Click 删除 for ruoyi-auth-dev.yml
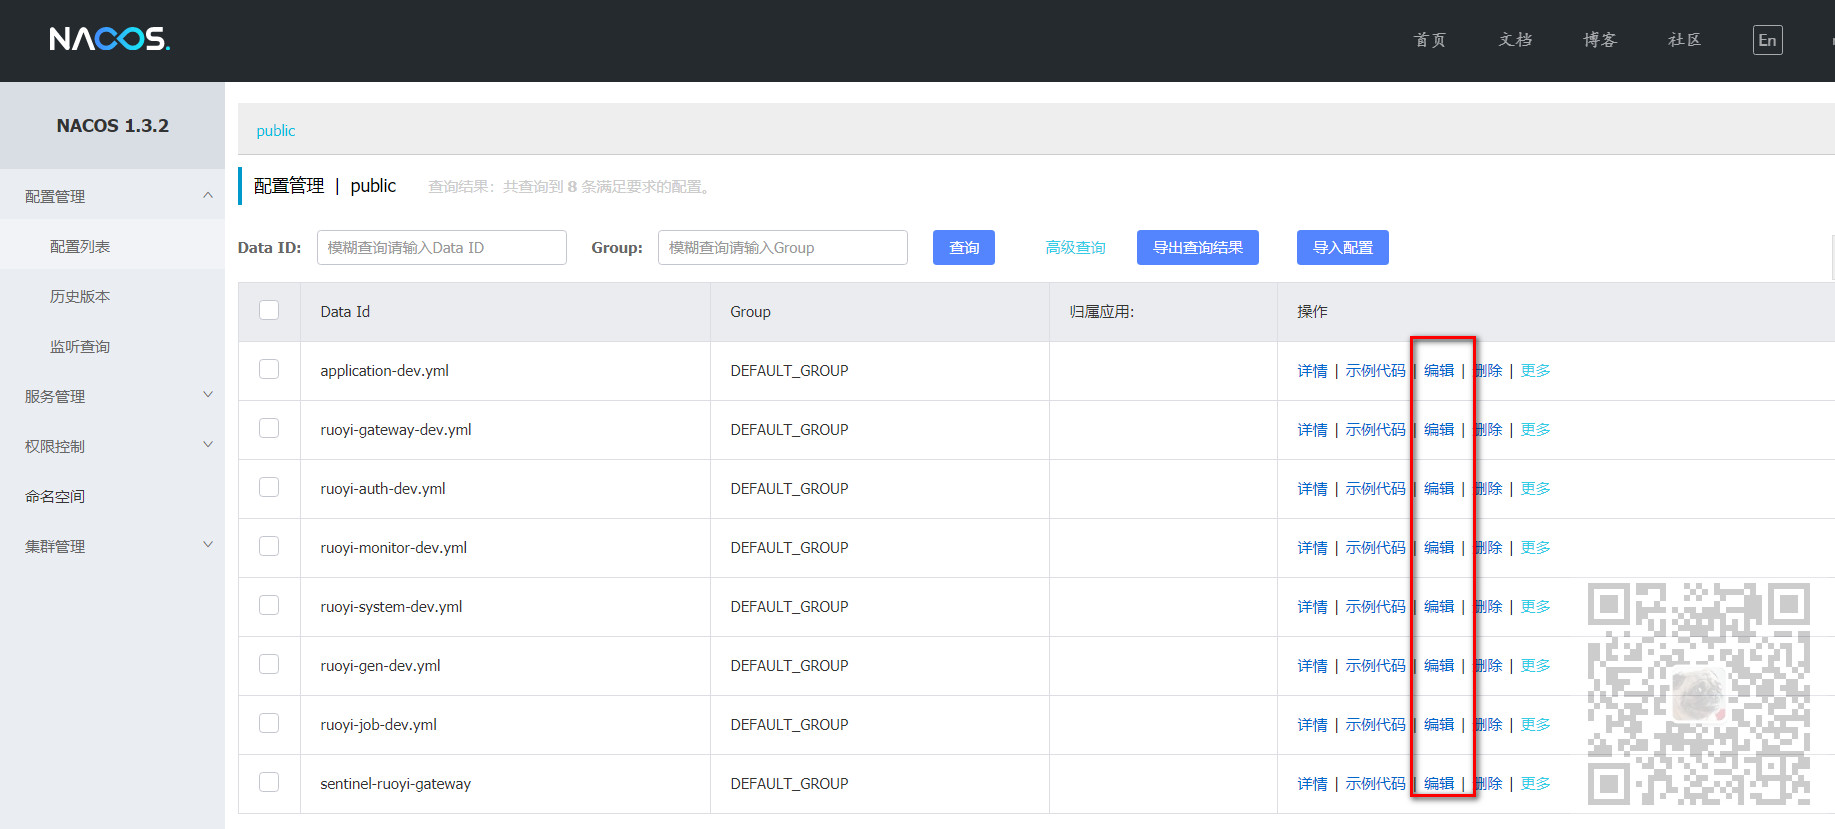Screen dimensions: 1835x829 pos(1488,489)
